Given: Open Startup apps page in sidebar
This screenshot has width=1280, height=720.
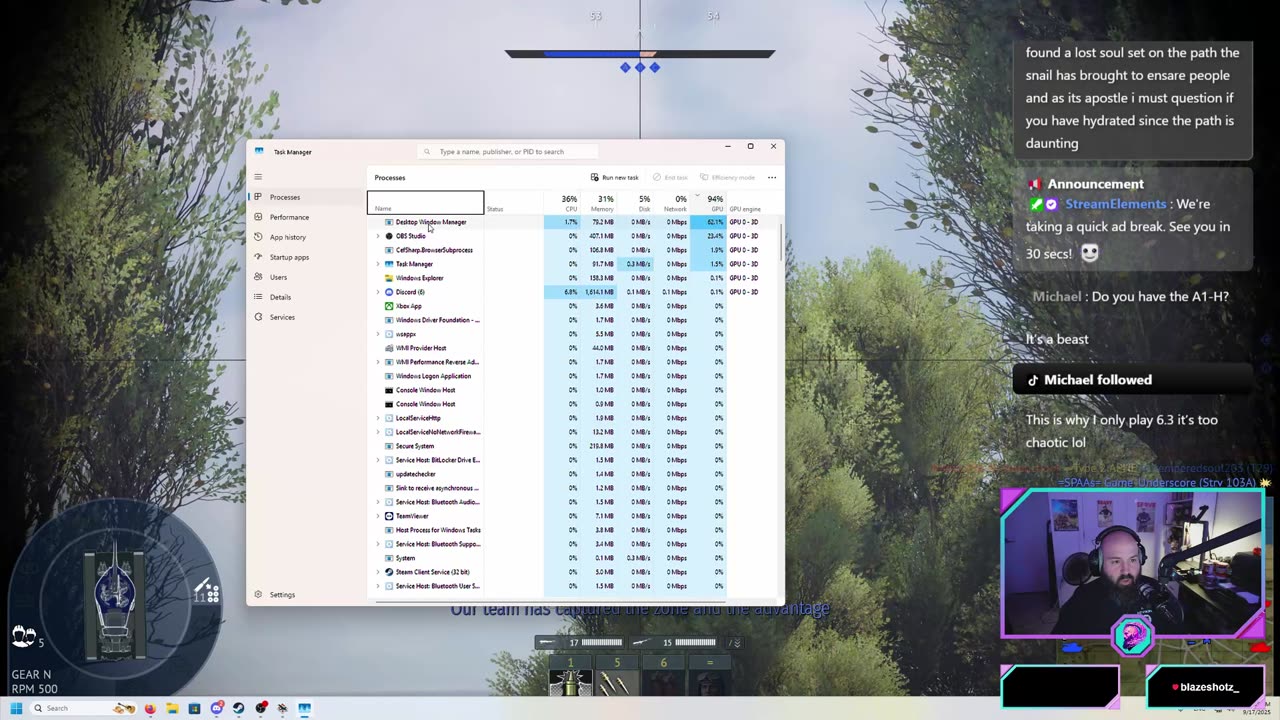Looking at the screenshot, I should (307, 257).
